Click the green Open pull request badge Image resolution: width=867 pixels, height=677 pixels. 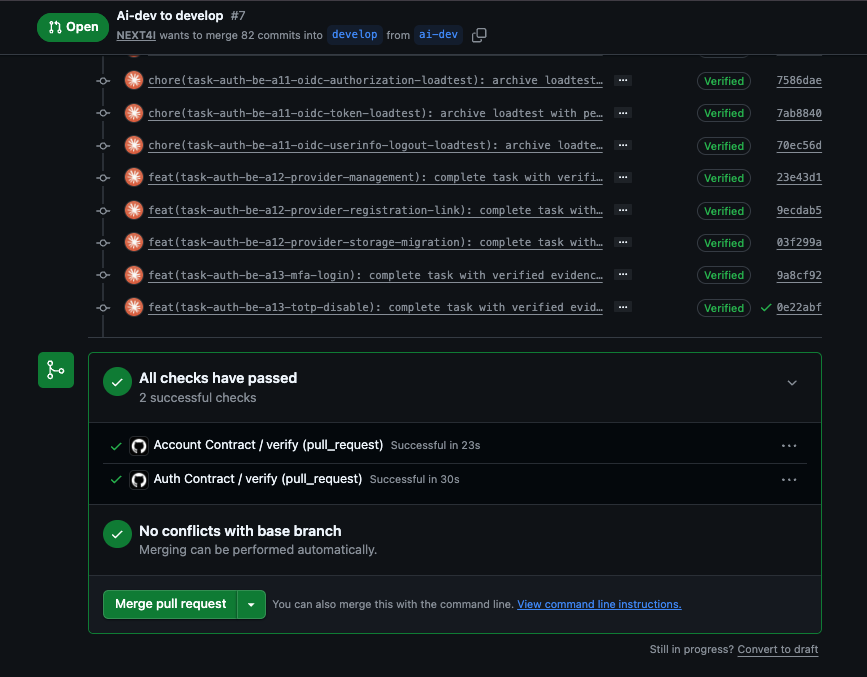click(73, 27)
